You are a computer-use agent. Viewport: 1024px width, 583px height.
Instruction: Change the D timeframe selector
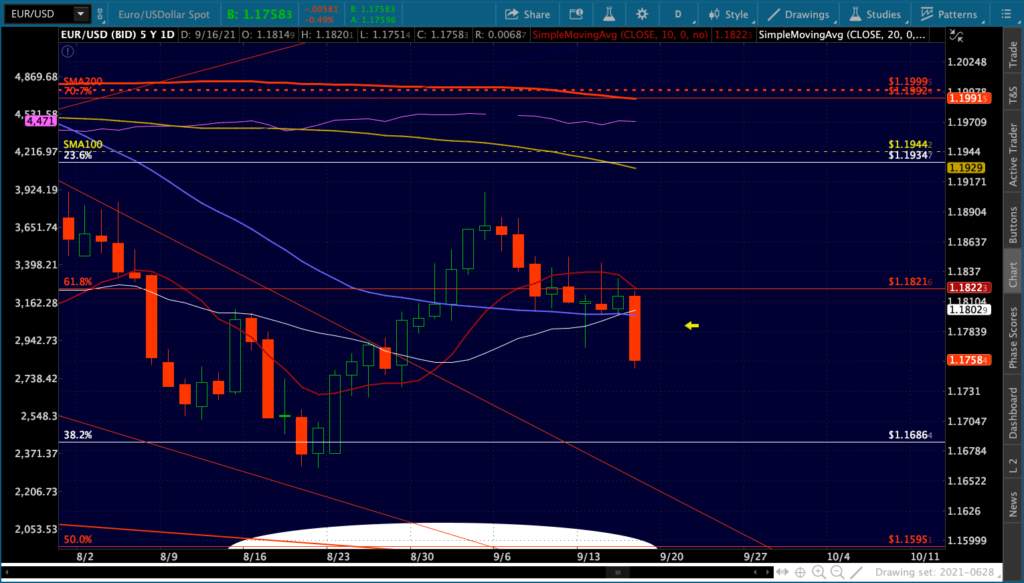click(x=678, y=14)
